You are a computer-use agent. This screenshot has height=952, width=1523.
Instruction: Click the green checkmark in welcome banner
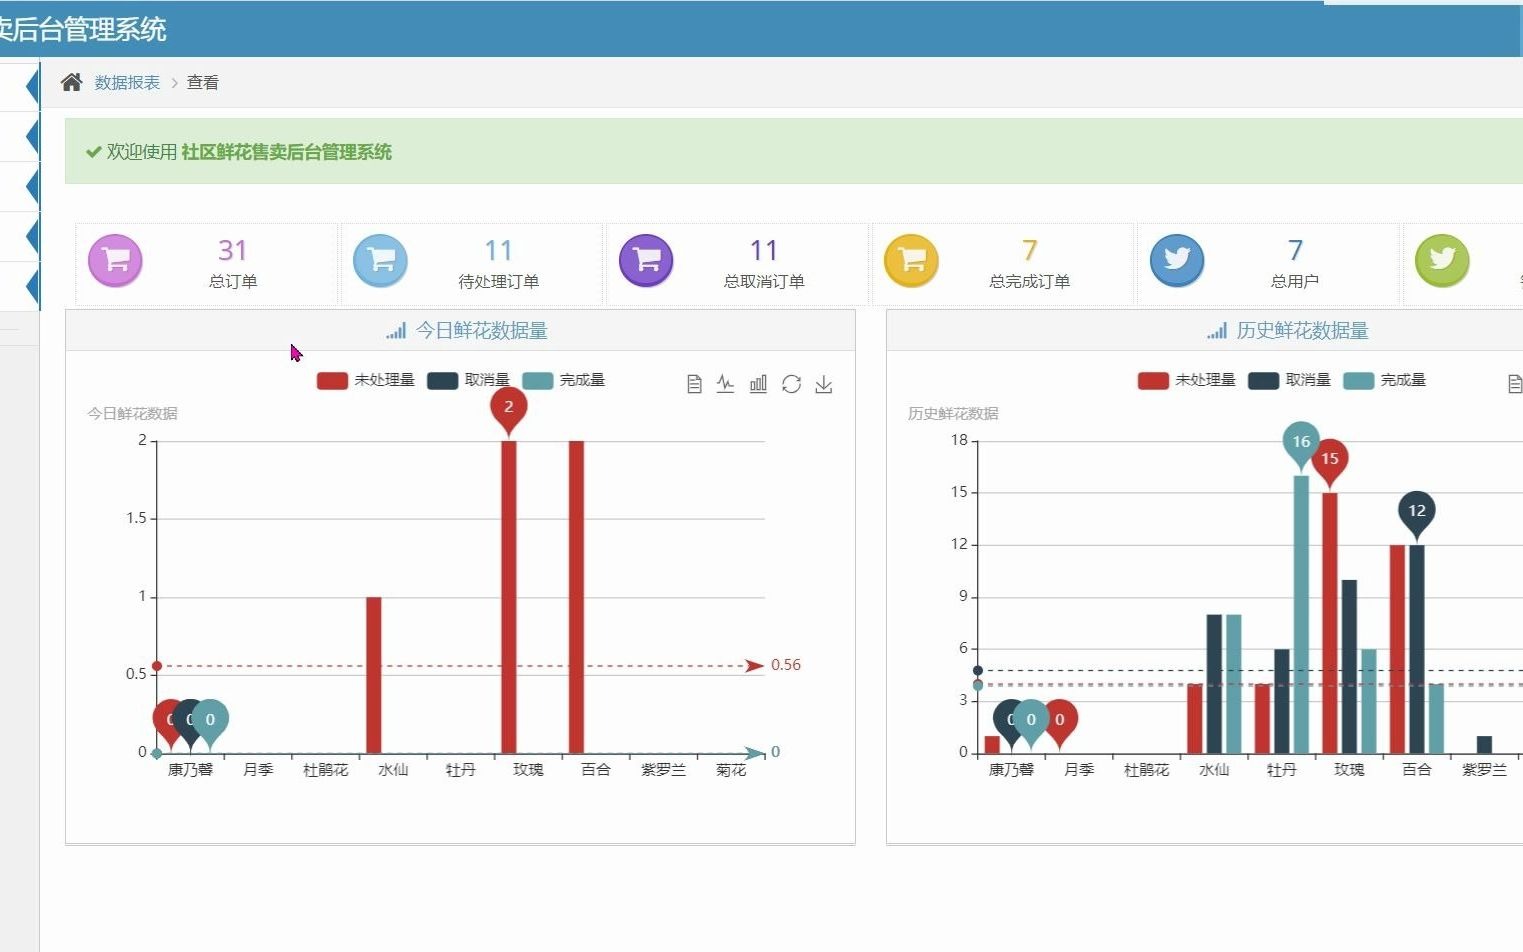pos(94,152)
